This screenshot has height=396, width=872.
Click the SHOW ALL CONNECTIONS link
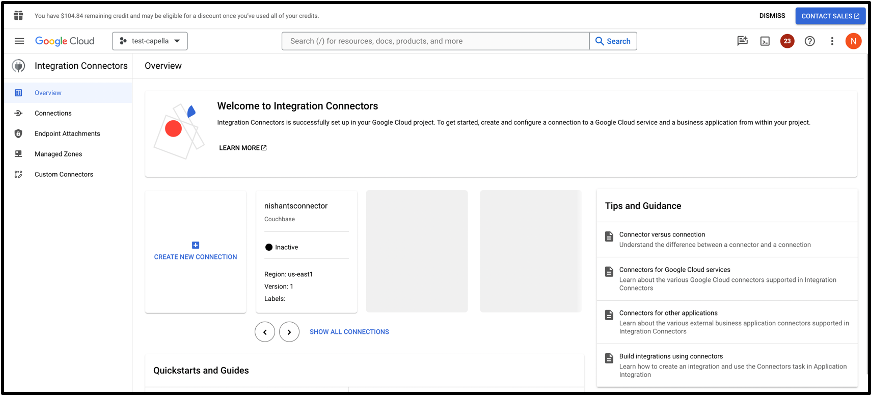pos(349,331)
